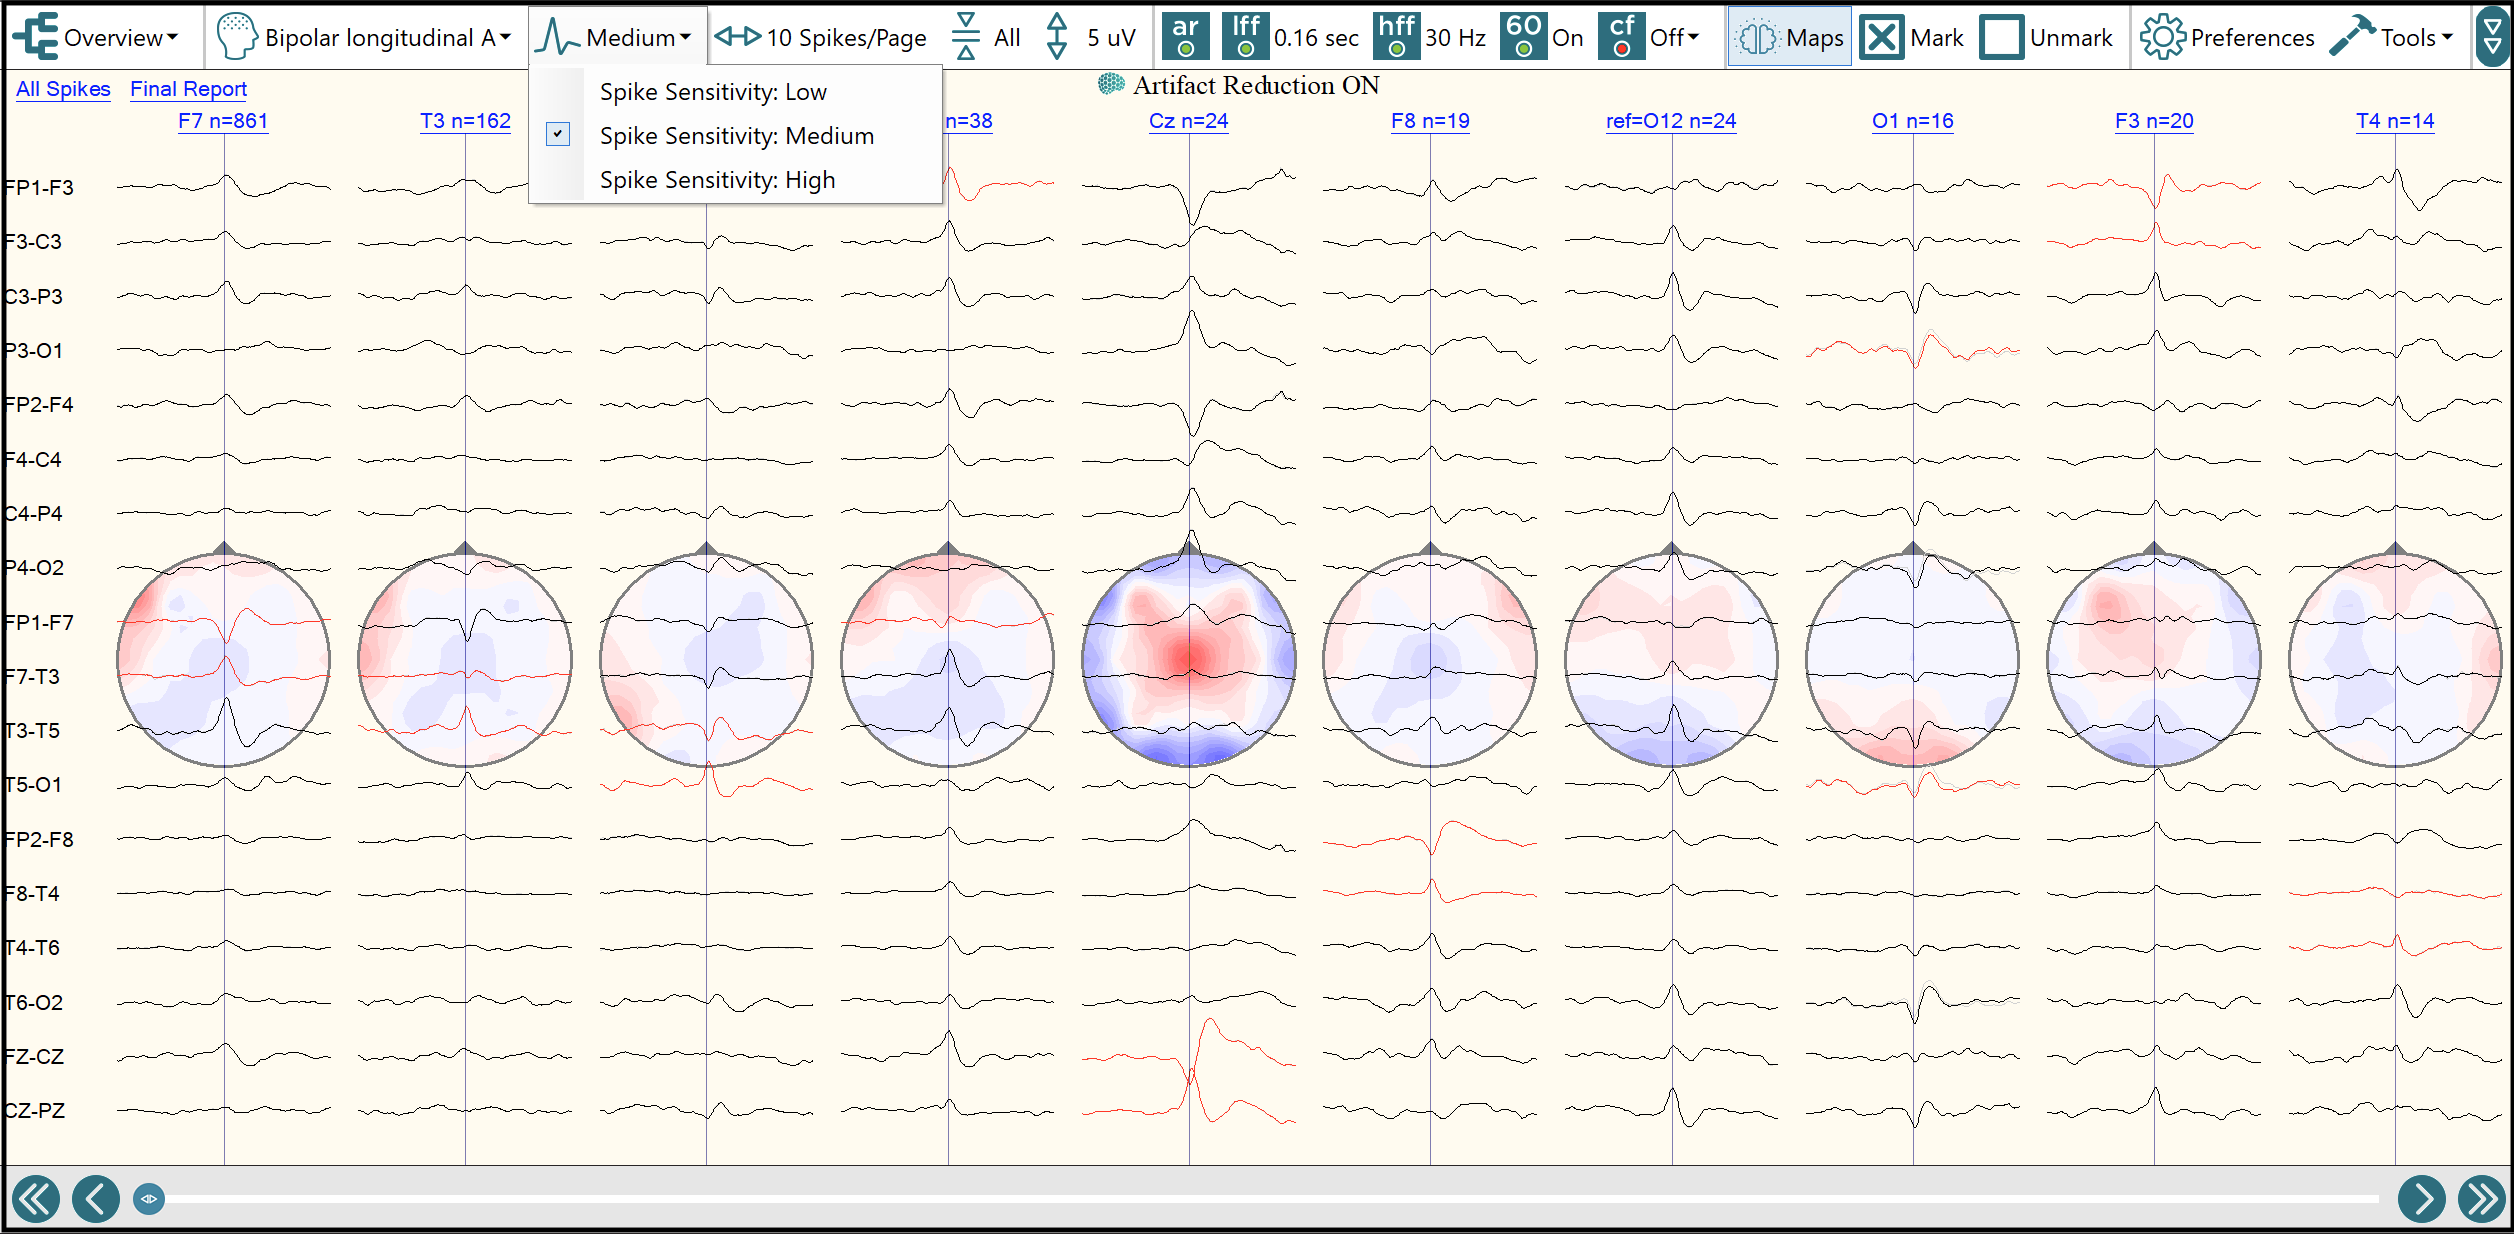Click the head montage icon

(x=237, y=37)
